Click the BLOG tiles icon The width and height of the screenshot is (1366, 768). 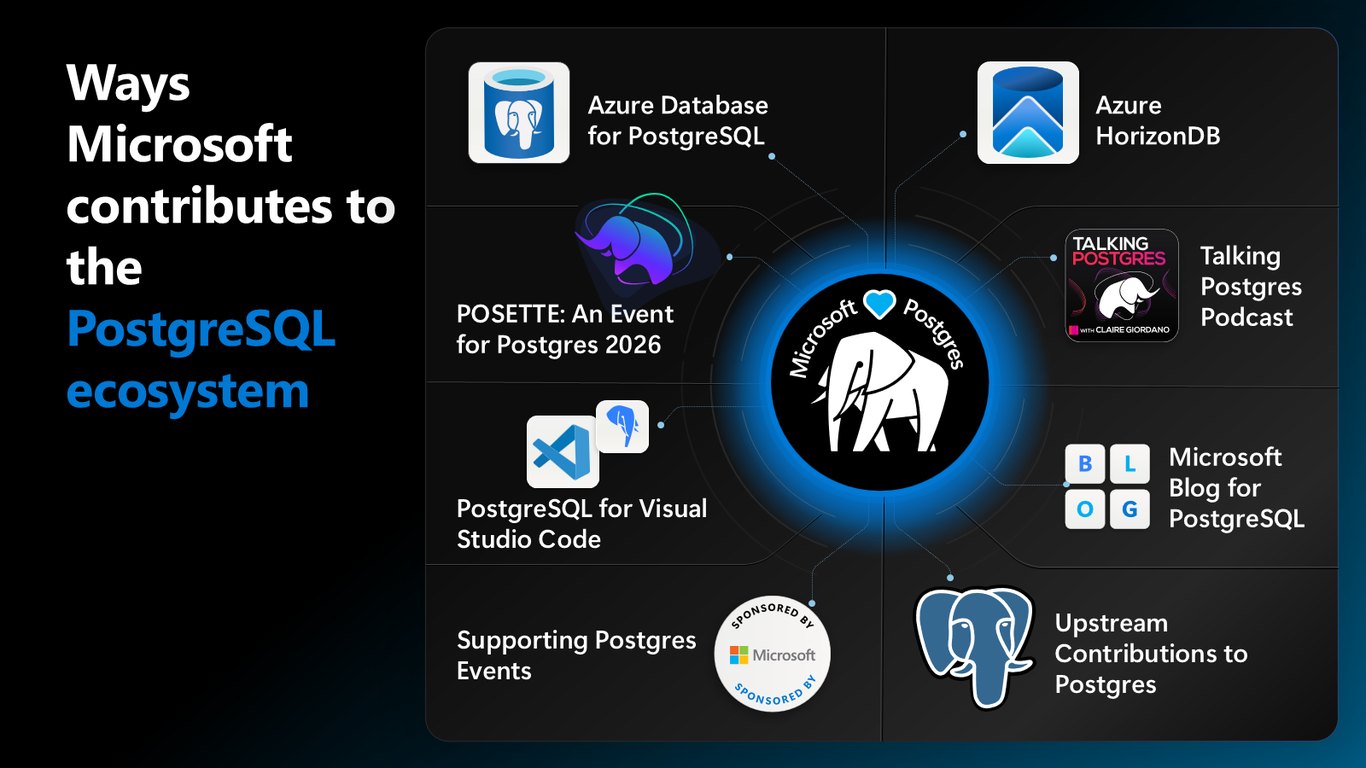tap(1107, 486)
